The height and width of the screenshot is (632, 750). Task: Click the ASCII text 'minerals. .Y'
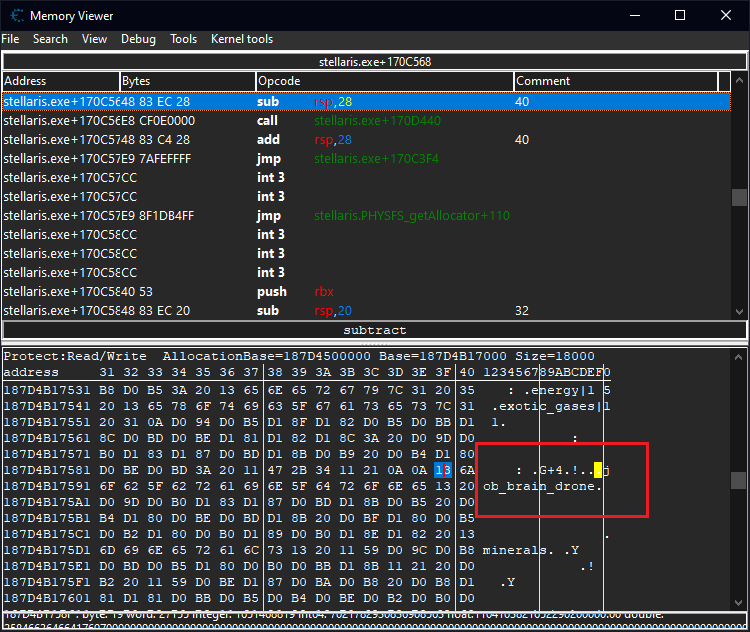pos(531,550)
